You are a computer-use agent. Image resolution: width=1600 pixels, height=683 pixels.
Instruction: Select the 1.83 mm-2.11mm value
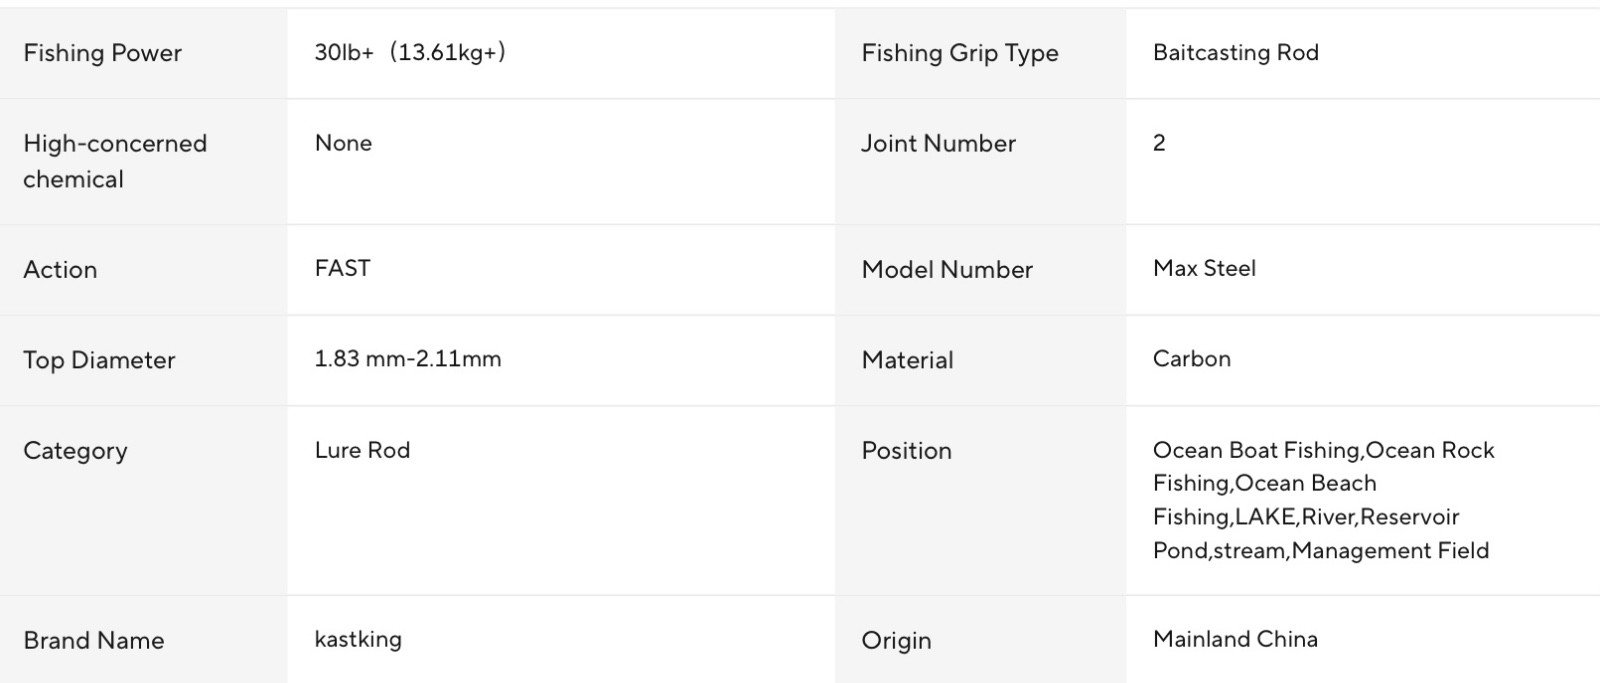[x=408, y=359]
